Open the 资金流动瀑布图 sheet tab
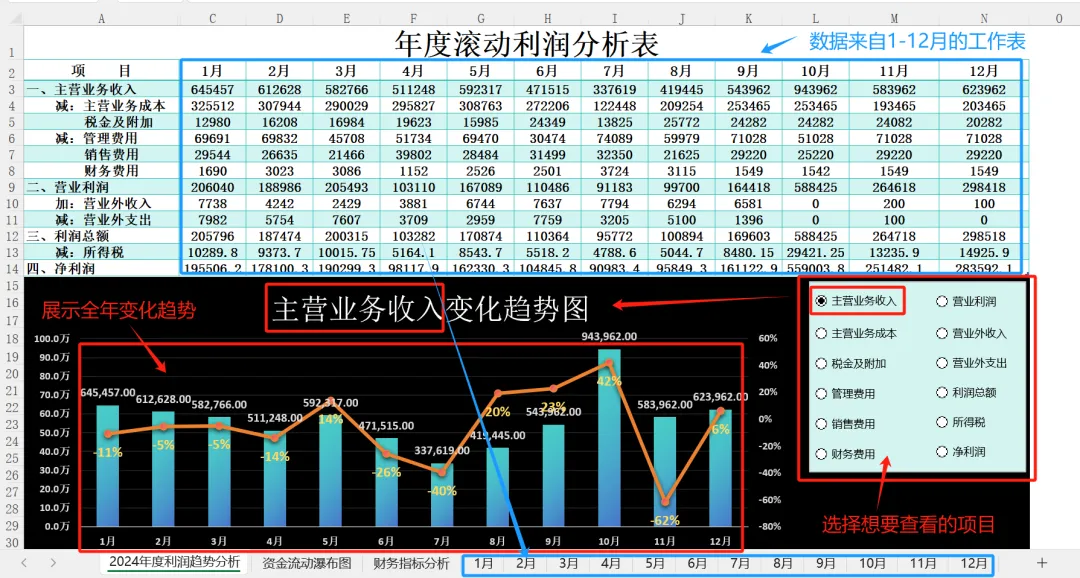The width and height of the screenshot is (1080, 578). tap(307, 564)
